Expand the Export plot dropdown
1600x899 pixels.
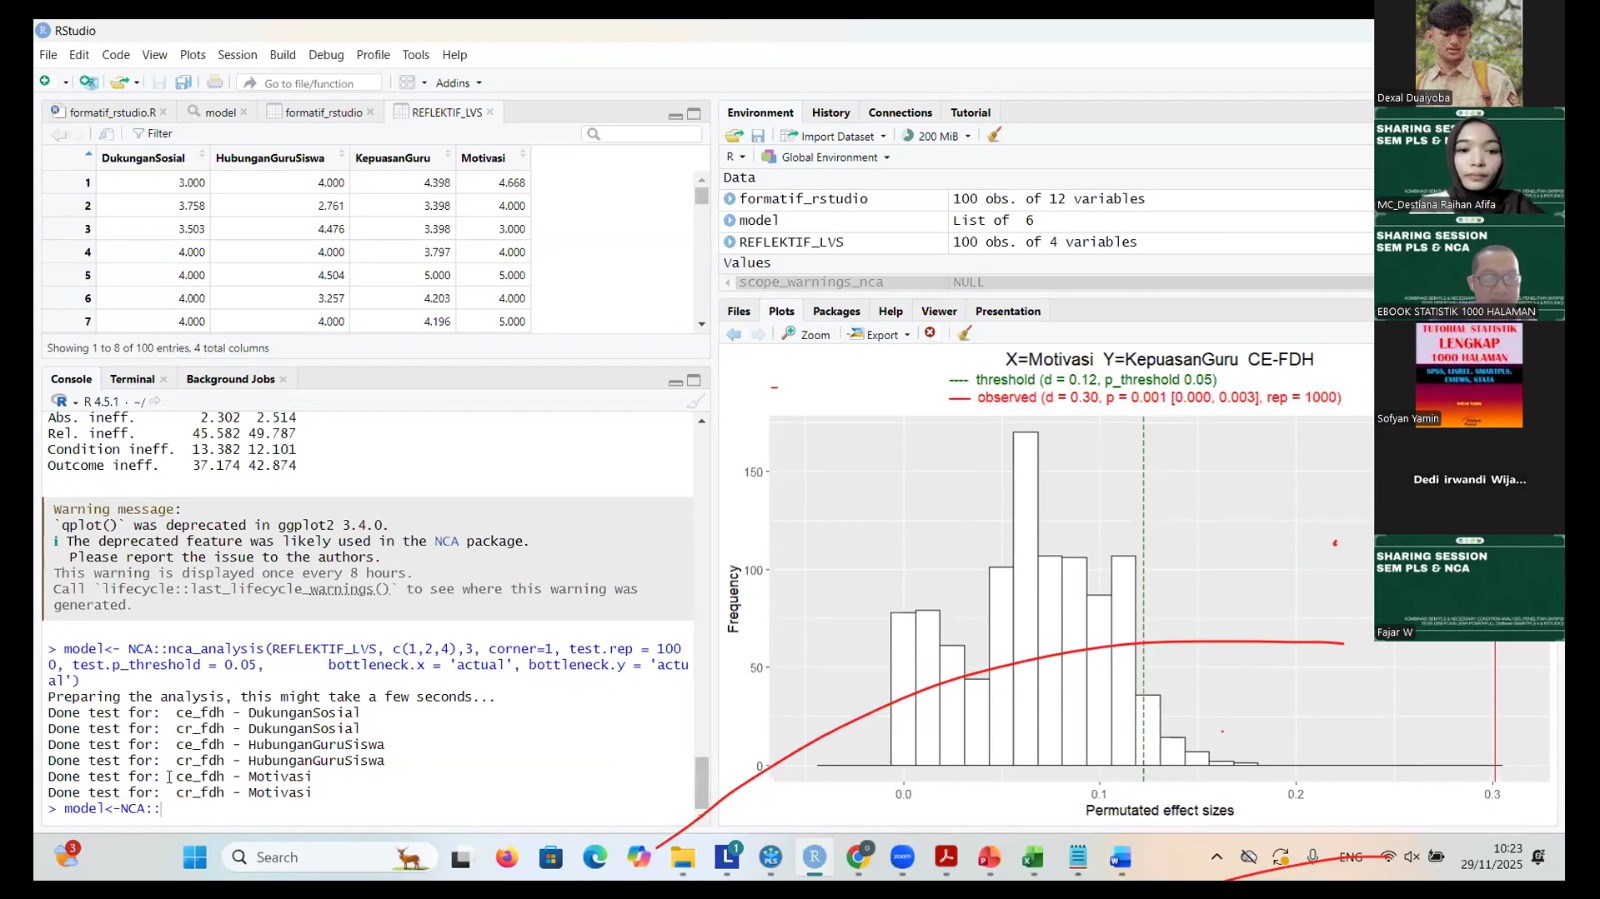880,335
